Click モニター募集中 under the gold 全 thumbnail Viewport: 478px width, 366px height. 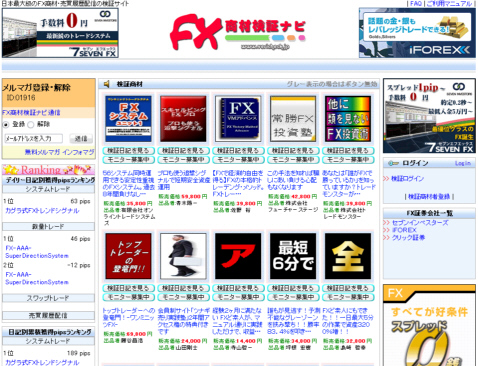point(348,297)
